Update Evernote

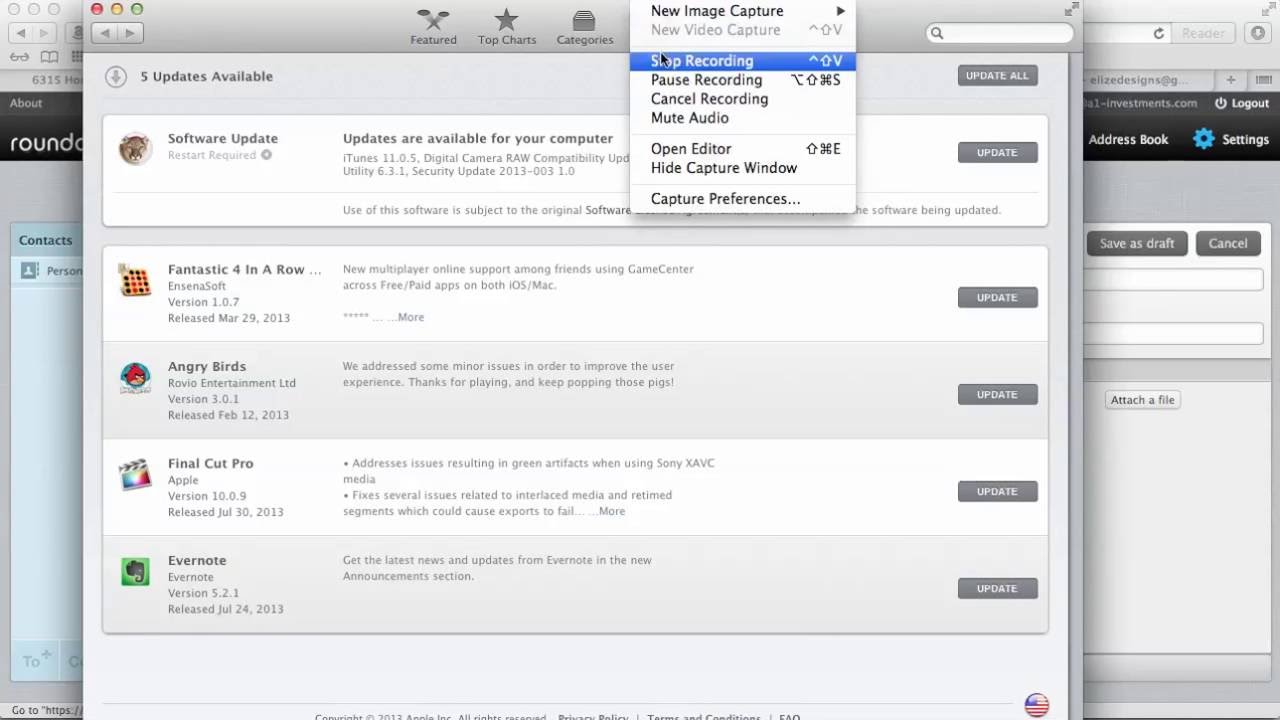(997, 589)
